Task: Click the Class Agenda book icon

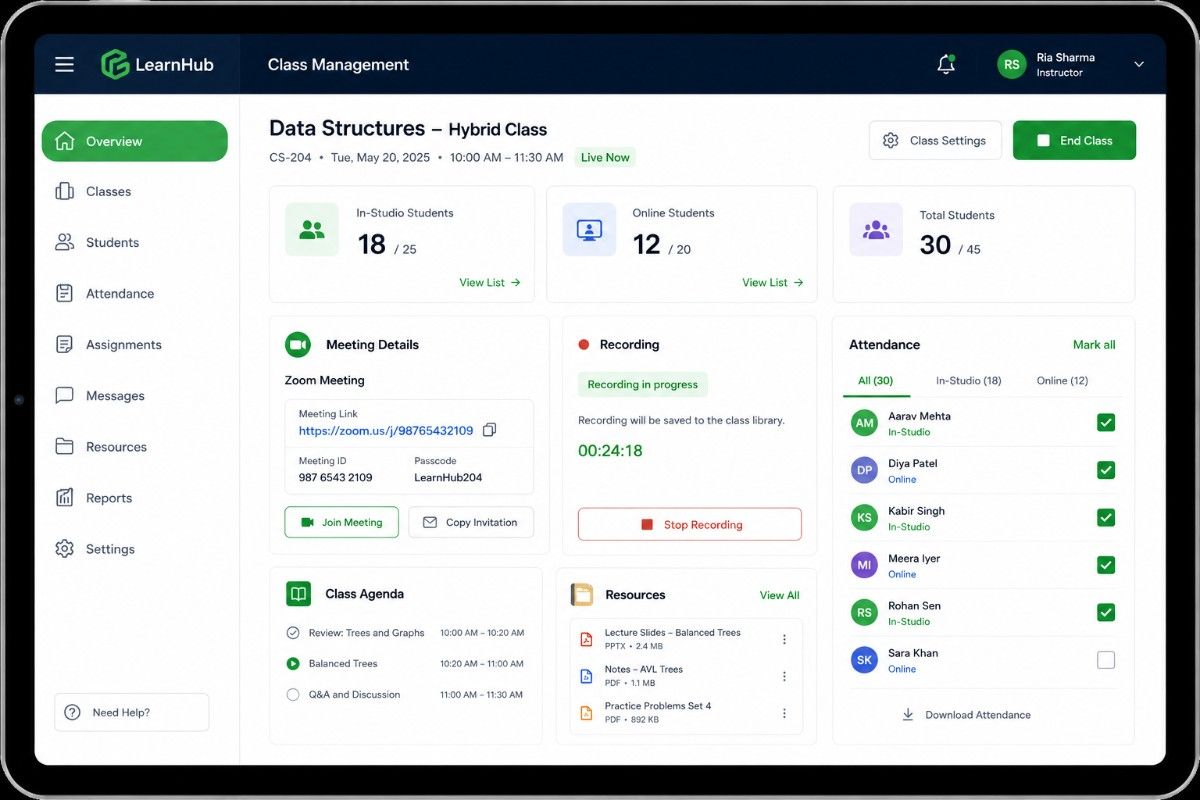Action: point(298,593)
